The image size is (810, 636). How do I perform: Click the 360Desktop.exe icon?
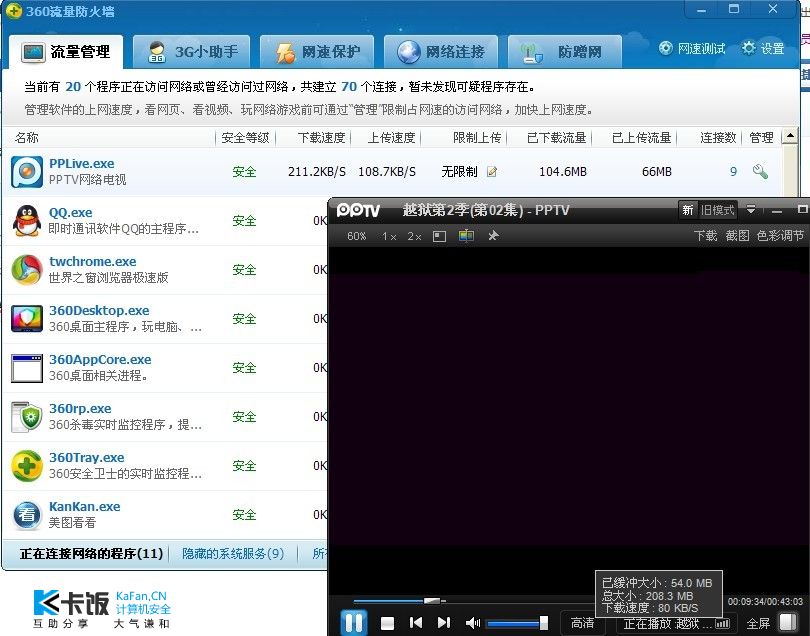[x=27, y=319]
